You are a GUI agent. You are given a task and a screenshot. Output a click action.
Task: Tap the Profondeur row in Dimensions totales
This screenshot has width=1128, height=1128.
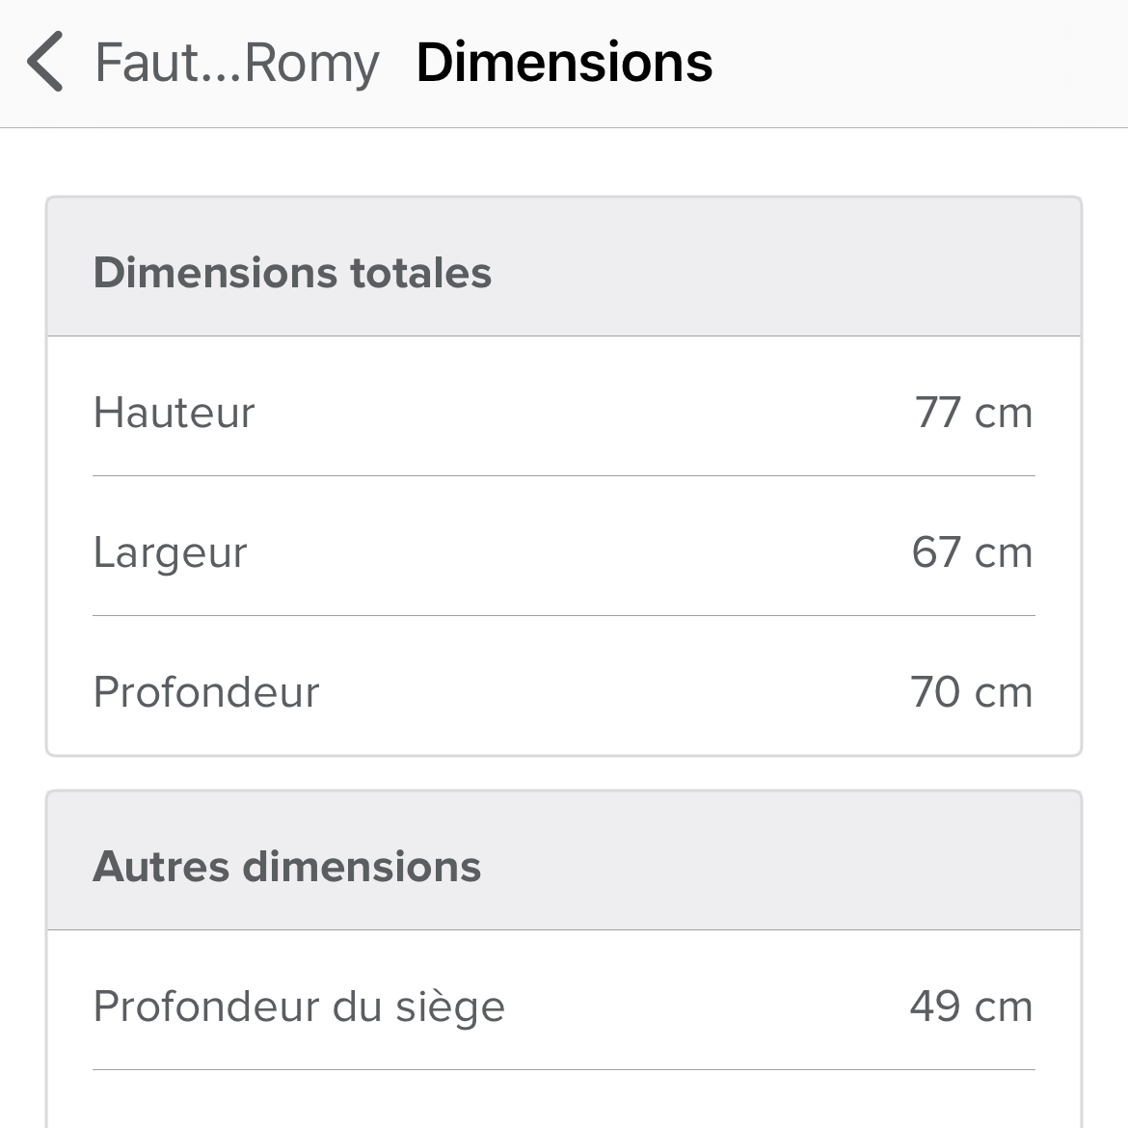564,686
